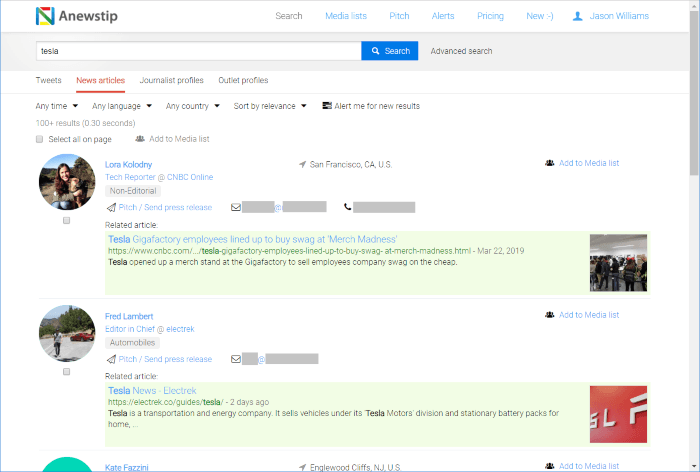This screenshot has width=700, height=472.
Task: Open Tesla Gigafactory employees article link
Action: pyautogui.click(x=253, y=239)
